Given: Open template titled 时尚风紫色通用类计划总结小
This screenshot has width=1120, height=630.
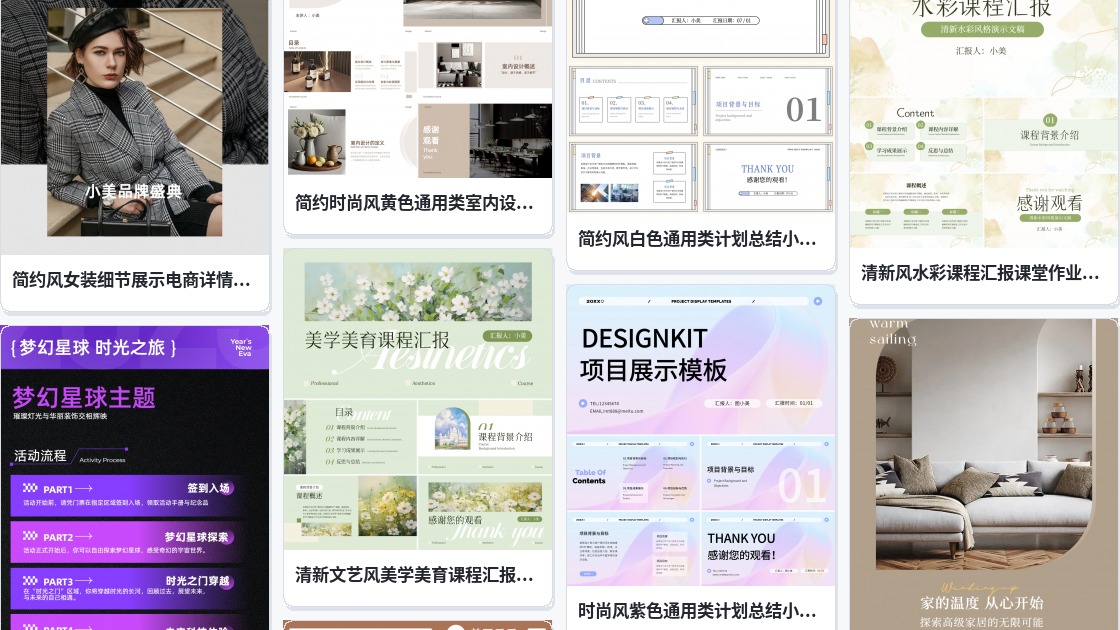Looking at the screenshot, I should 697,611.
